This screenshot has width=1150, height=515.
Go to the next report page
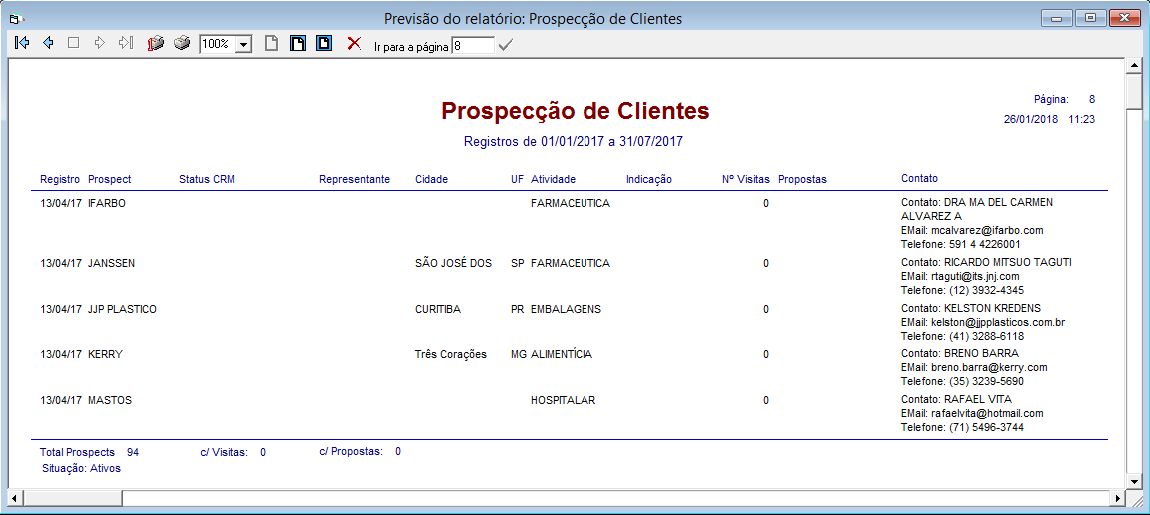pos(99,44)
